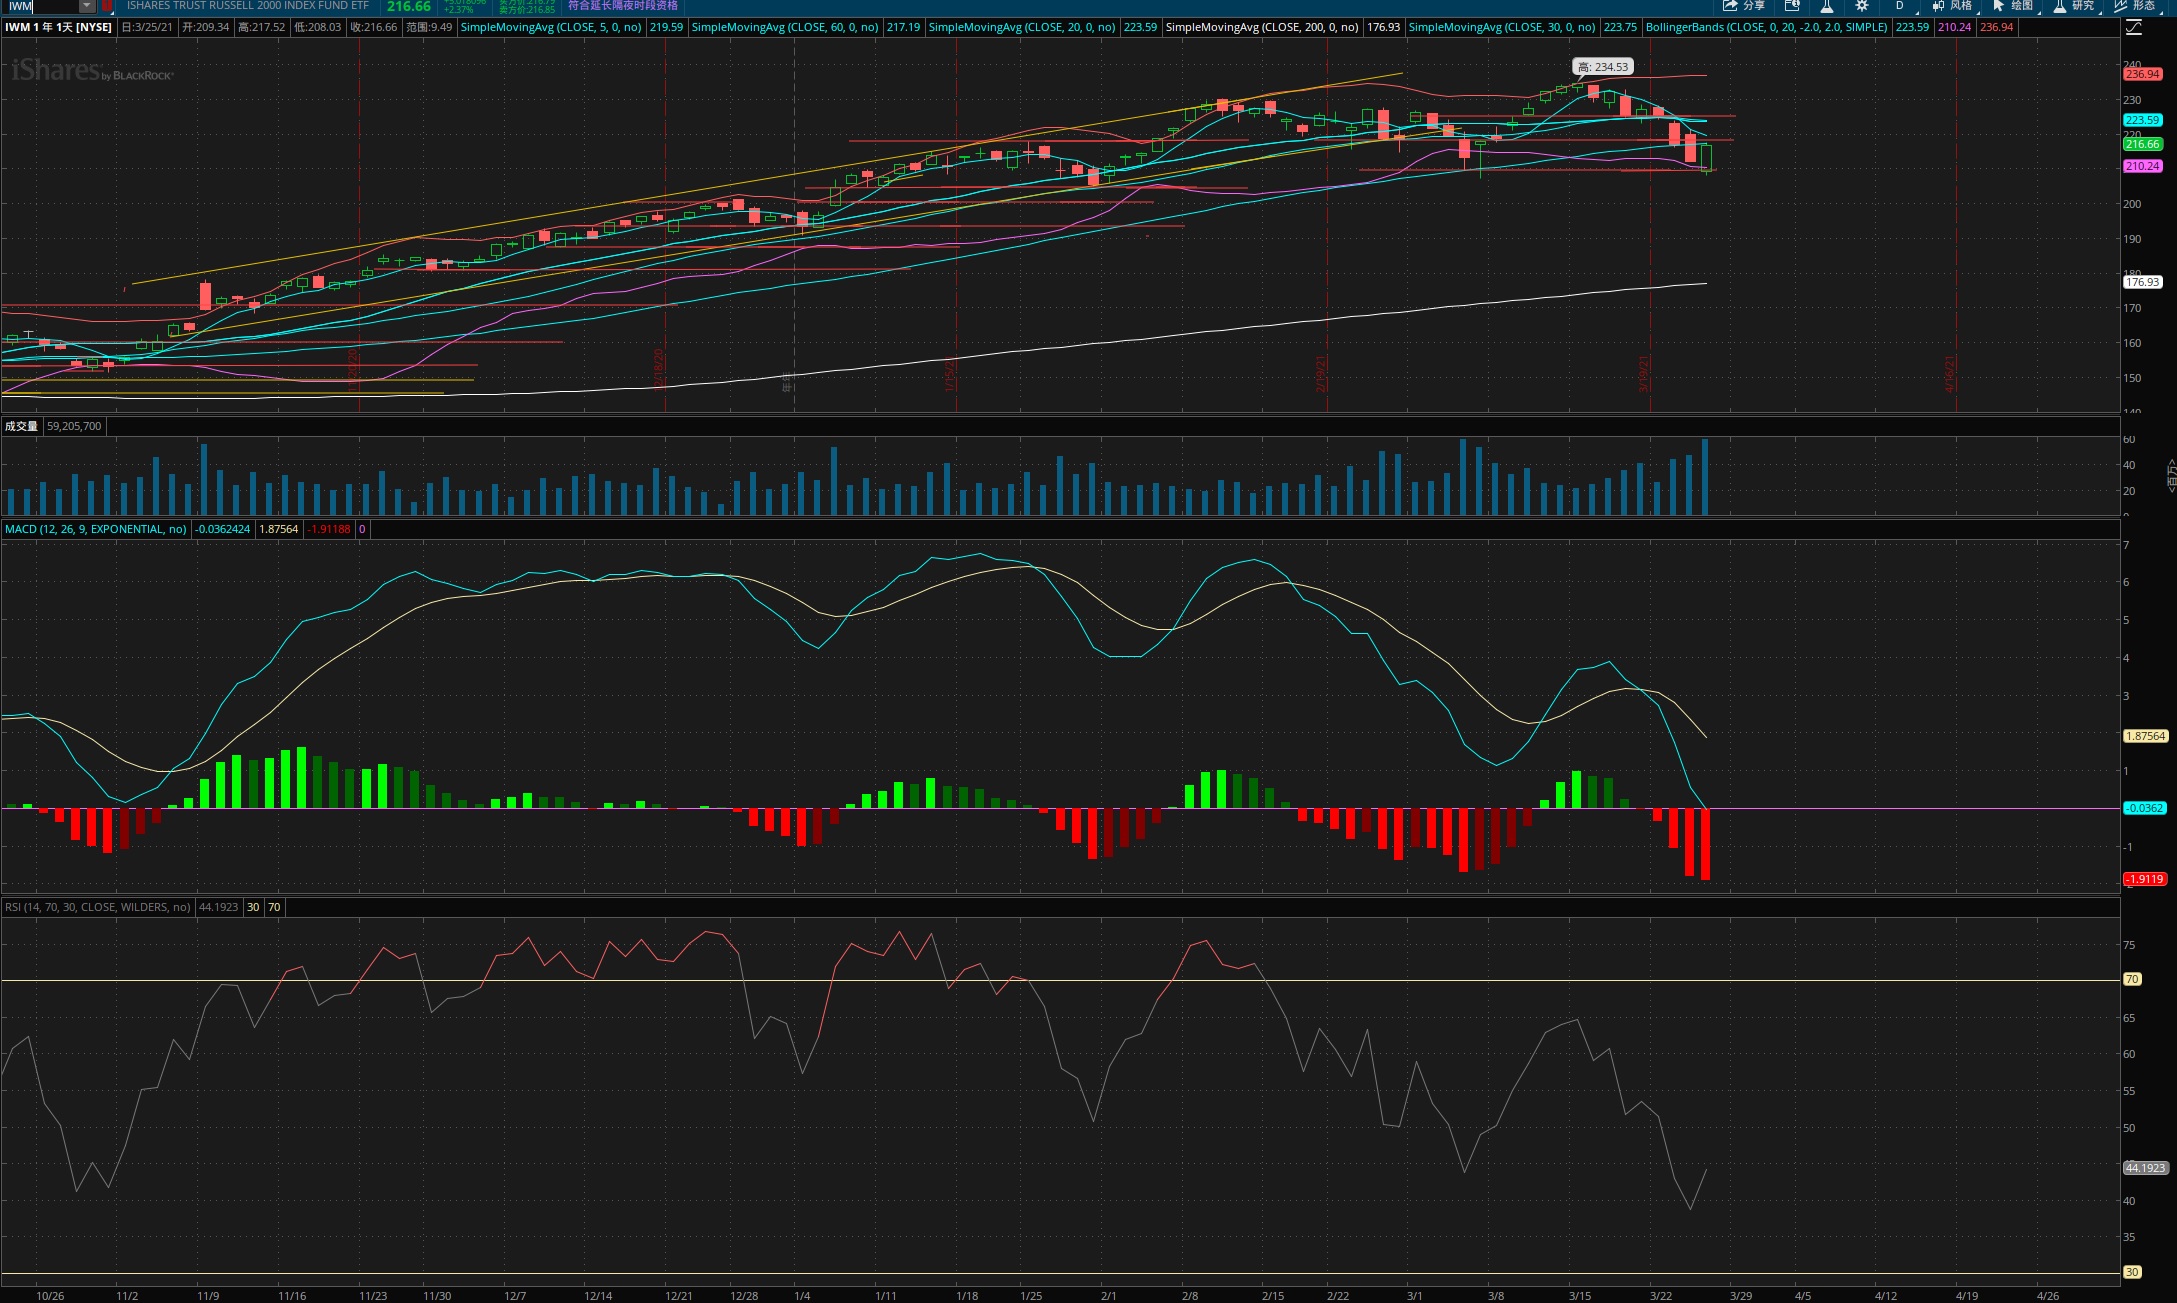
Task: Click the RSI 44.1923 axis value tag
Action: [2145, 1168]
